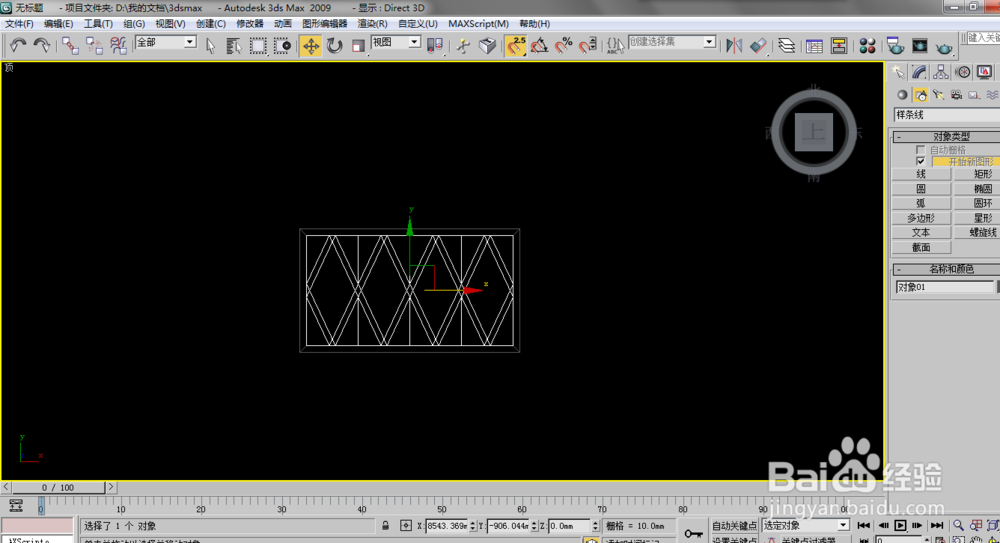This screenshot has height=543, width=1000.
Task: Select the Lights category icon
Action: (938, 95)
